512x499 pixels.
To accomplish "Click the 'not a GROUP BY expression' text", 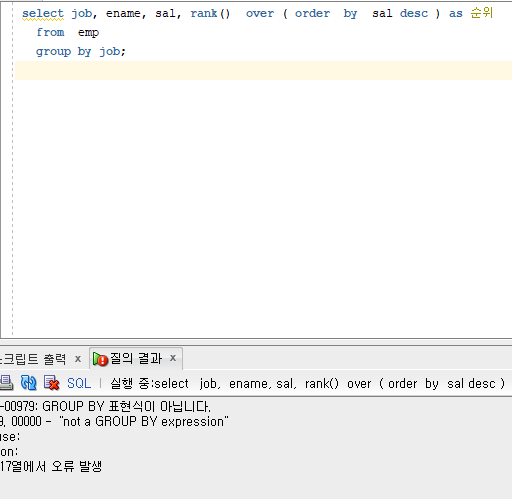I will tap(144, 422).
